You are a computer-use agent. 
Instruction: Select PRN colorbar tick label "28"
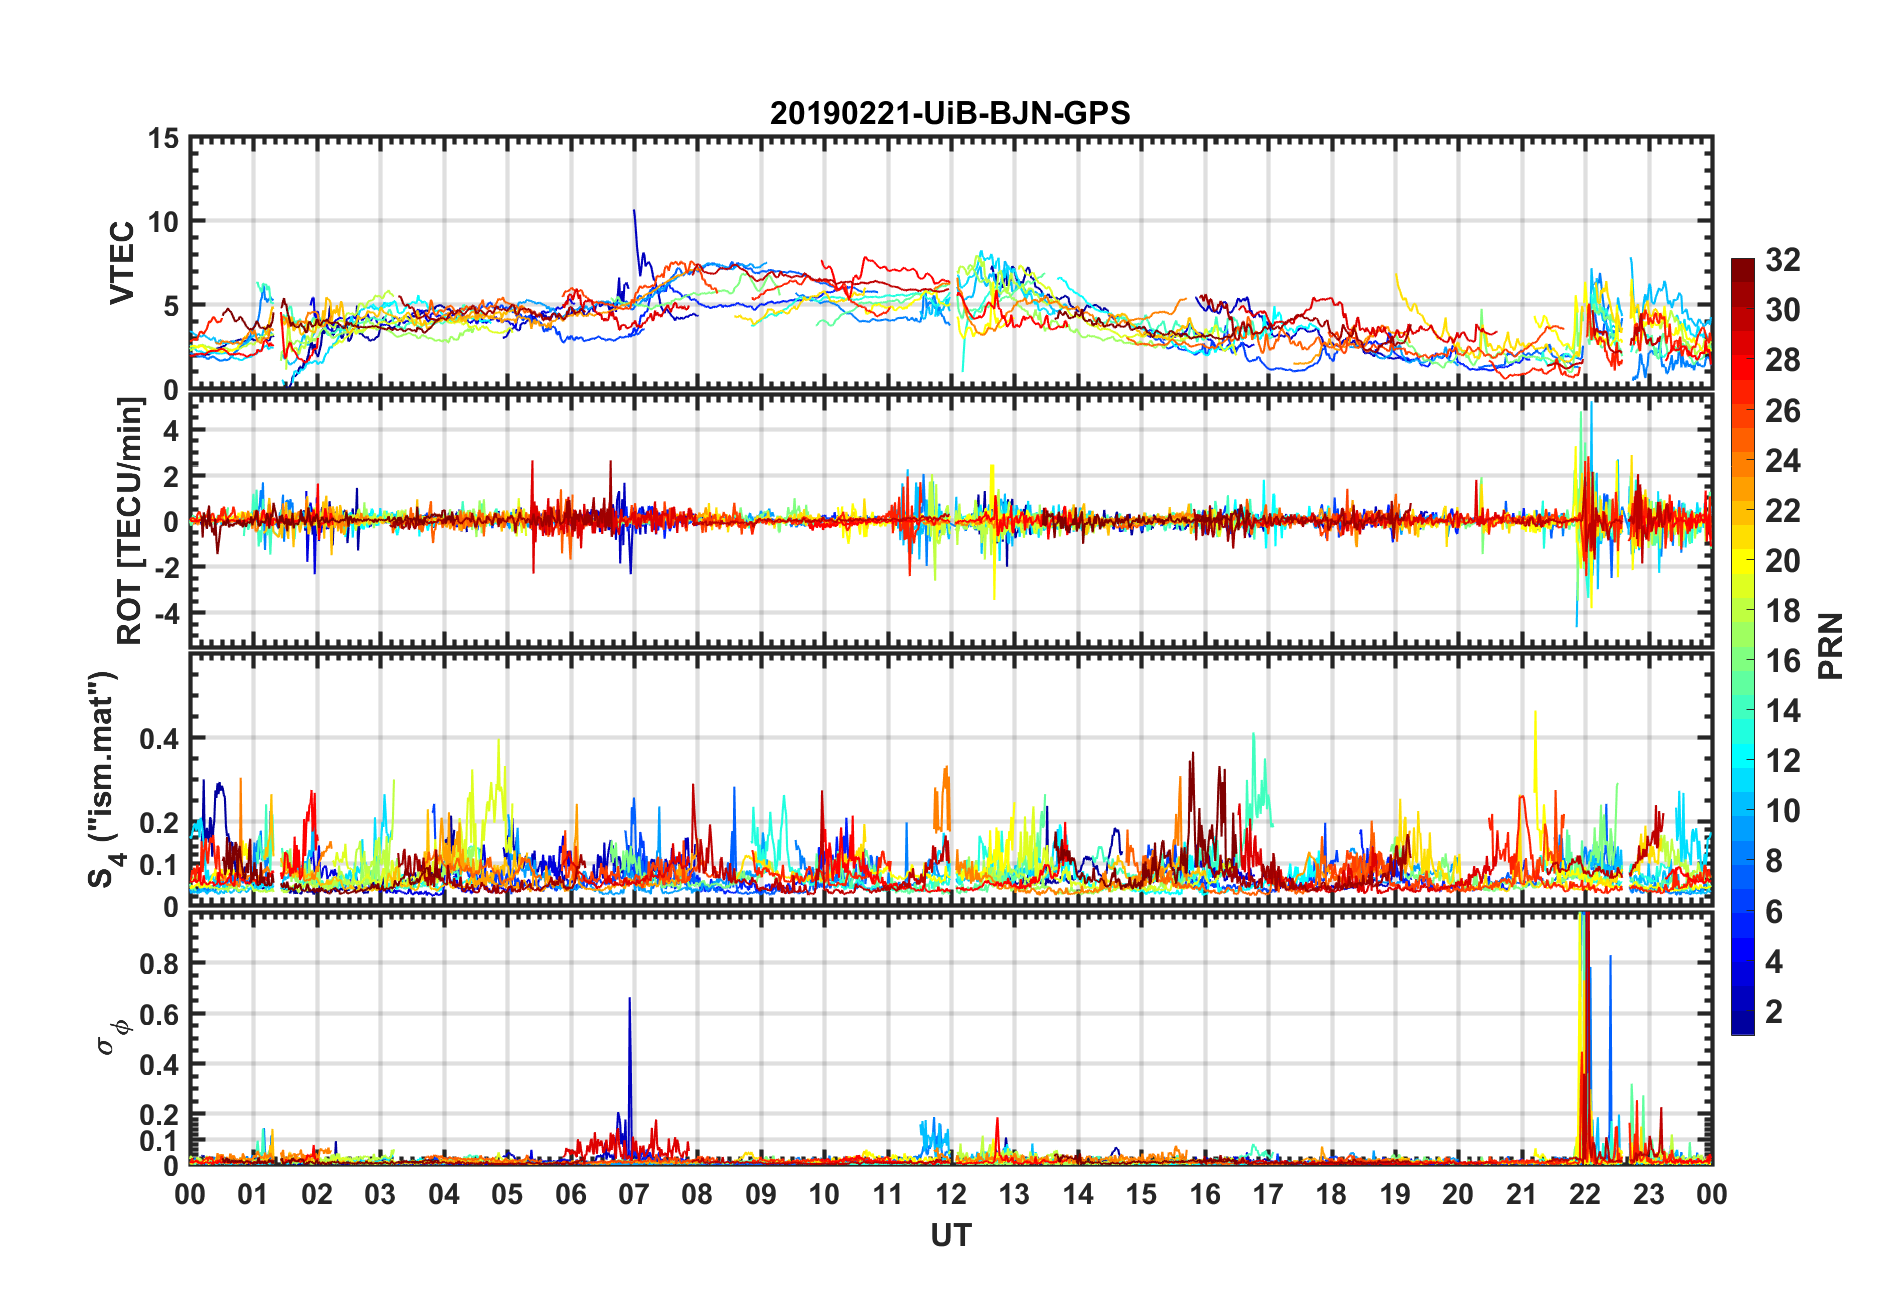tap(1783, 360)
